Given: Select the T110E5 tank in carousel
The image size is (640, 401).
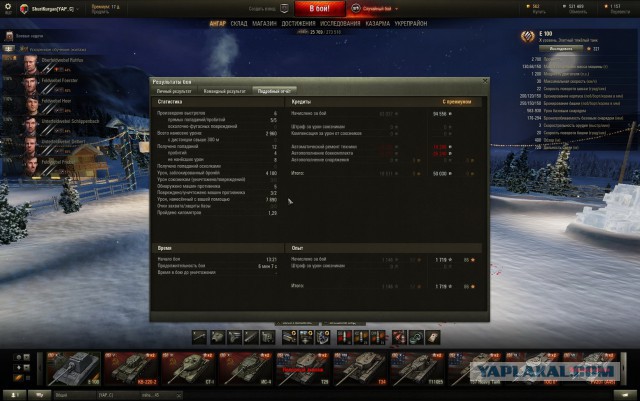Looking at the screenshot, I should [418, 369].
